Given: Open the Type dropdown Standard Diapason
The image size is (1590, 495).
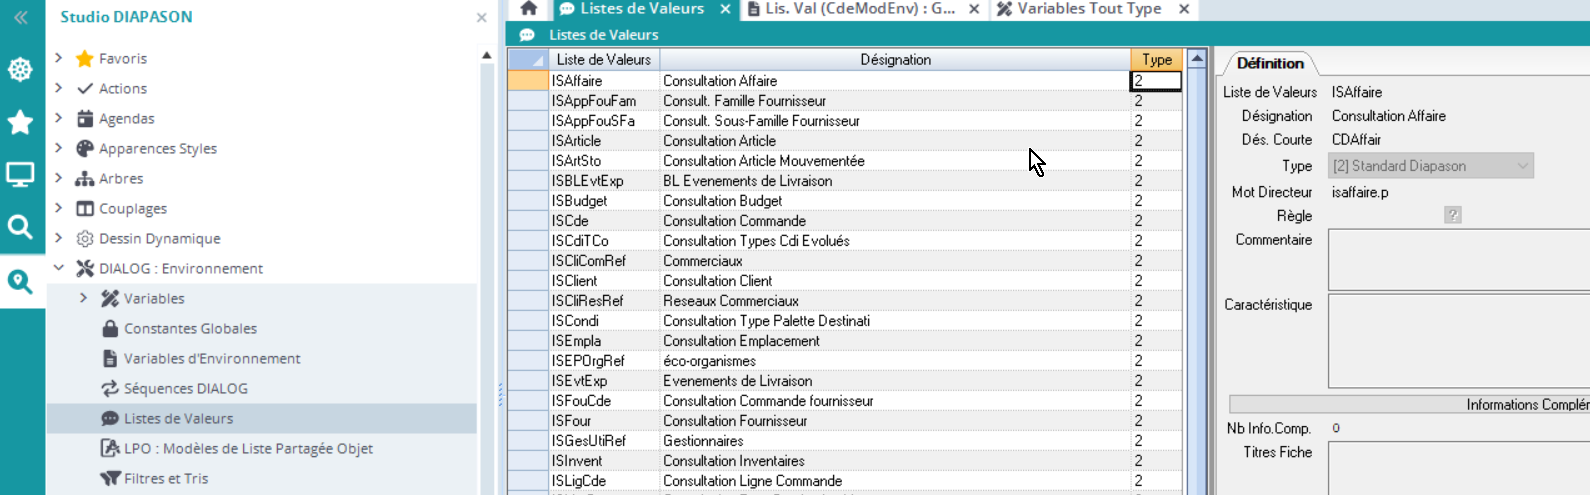Looking at the screenshot, I should click(1430, 166).
